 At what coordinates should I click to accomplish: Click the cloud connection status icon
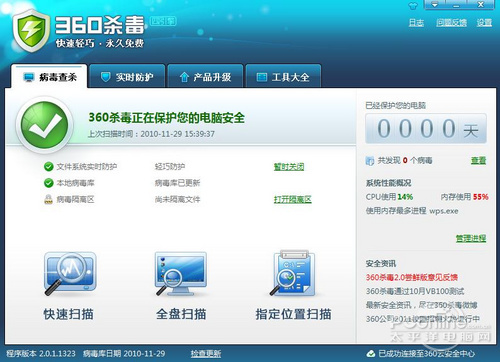(x=371, y=354)
